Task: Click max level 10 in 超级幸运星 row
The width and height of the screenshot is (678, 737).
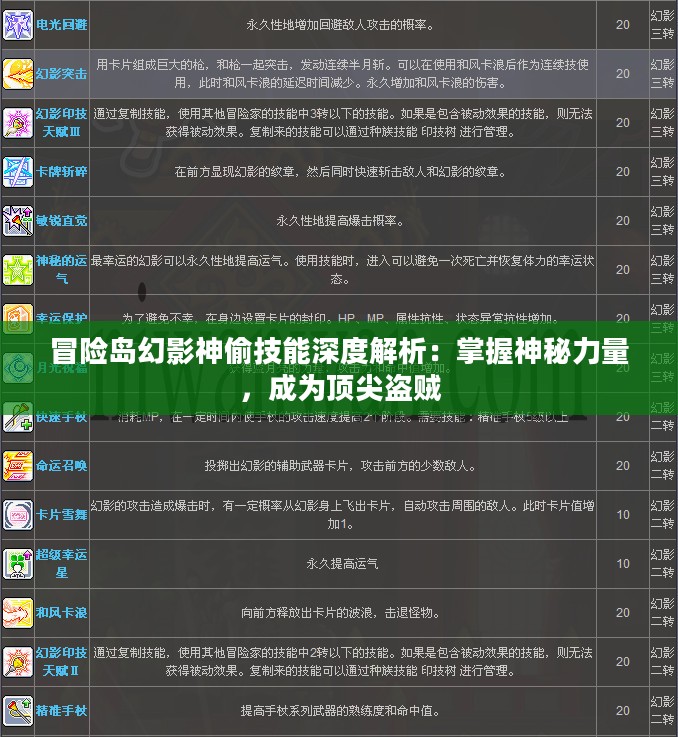Action: 623,564
